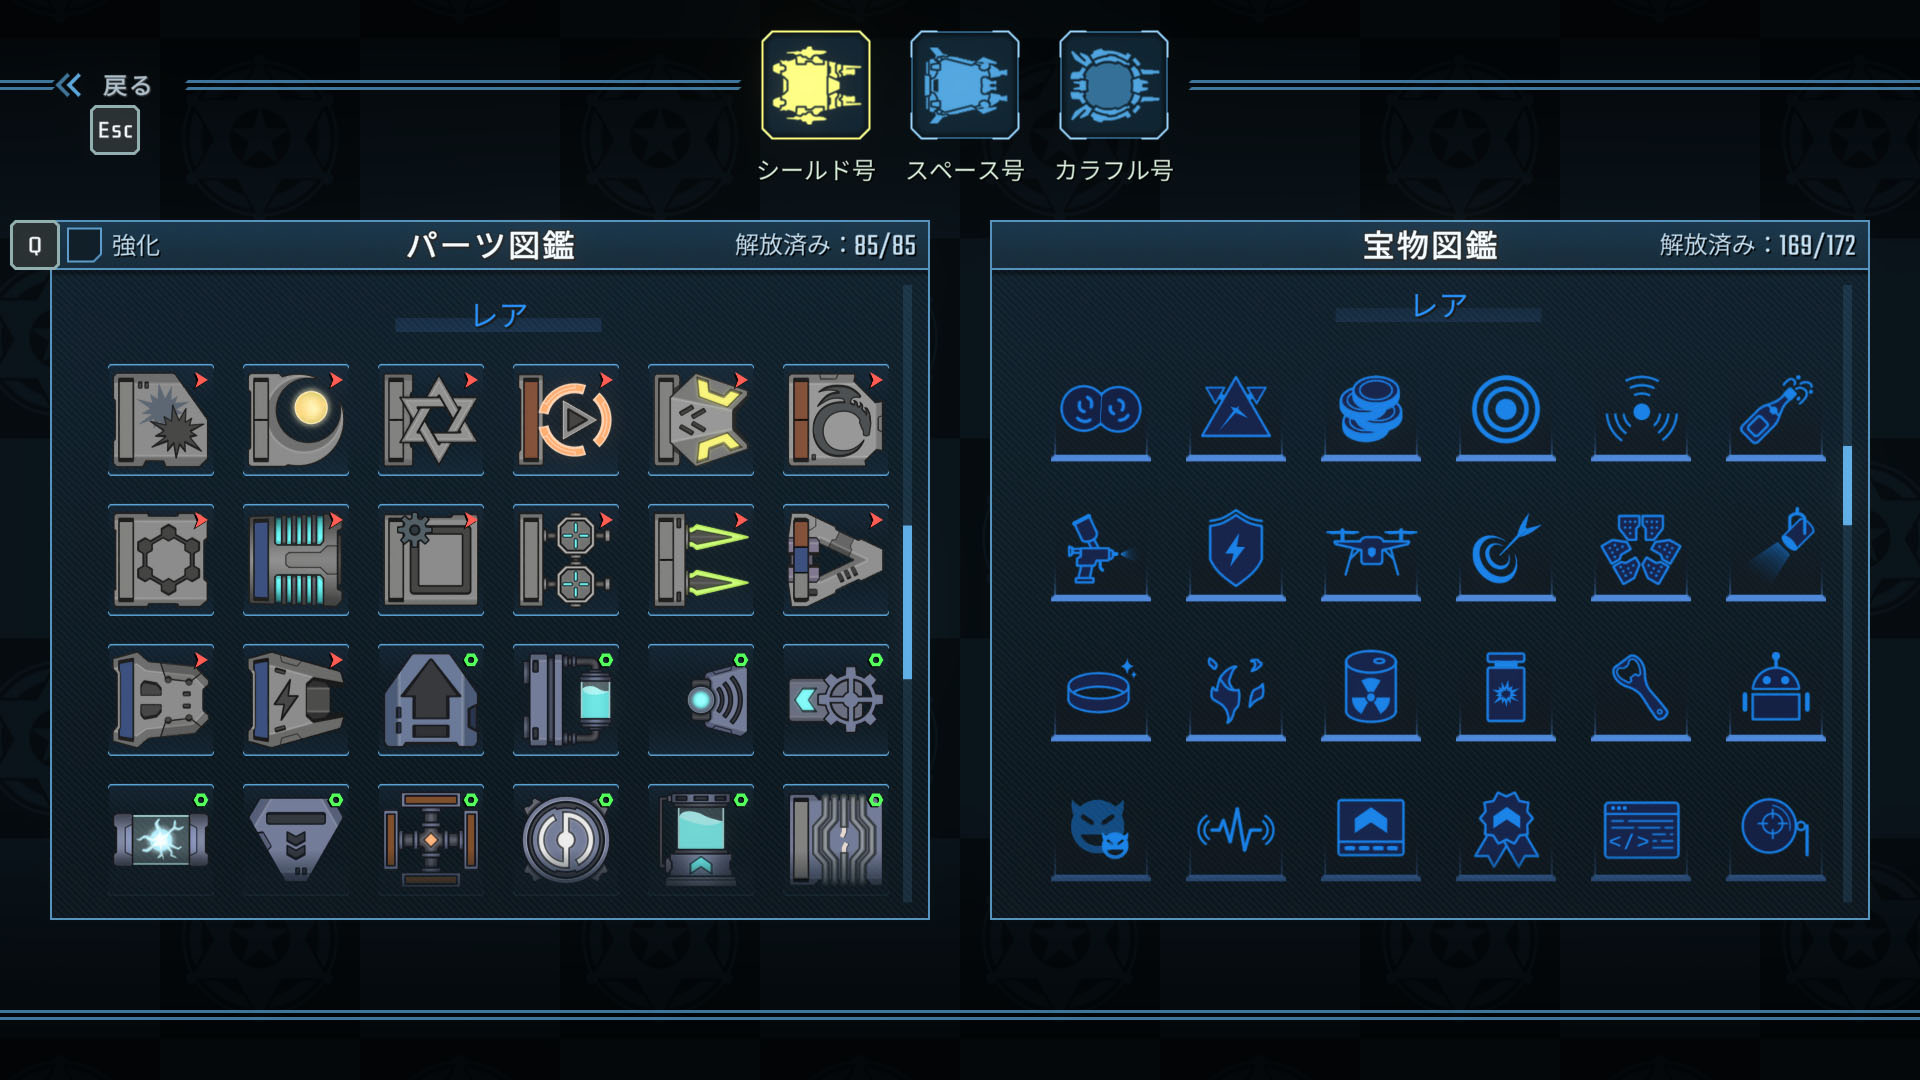The width and height of the screenshot is (1920, 1080).
Task: Select the hexagon honeycomb part icon
Action: [161, 560]
